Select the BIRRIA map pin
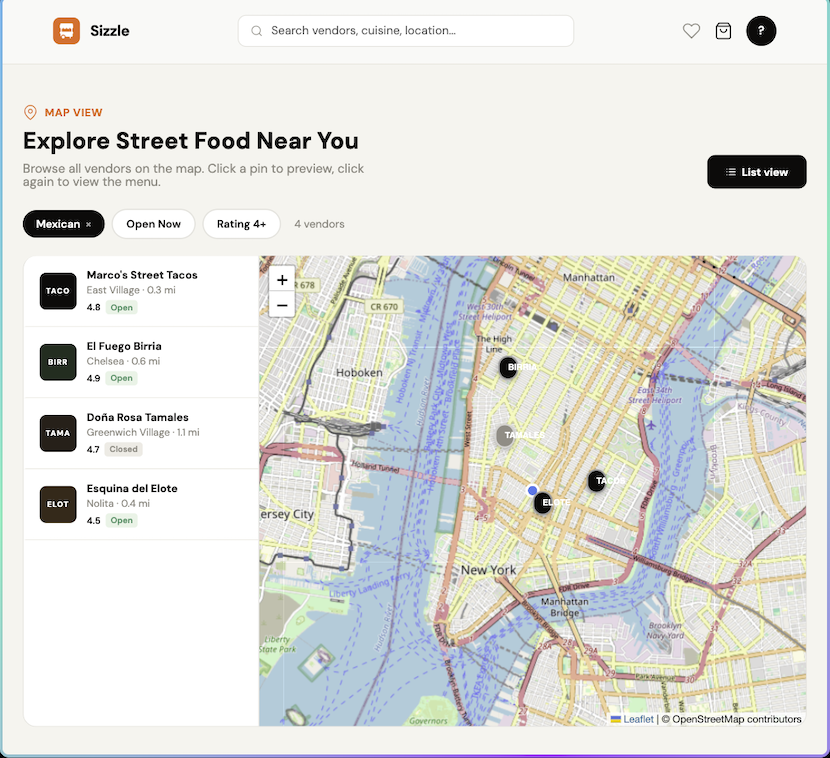Viewport: 830px width, 758px height. 508,367
